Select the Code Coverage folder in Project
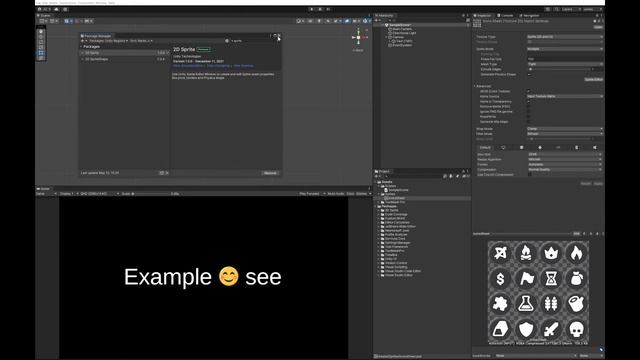Image resolution: width=640 pixels, height=360 pixels. click(396, 214)
